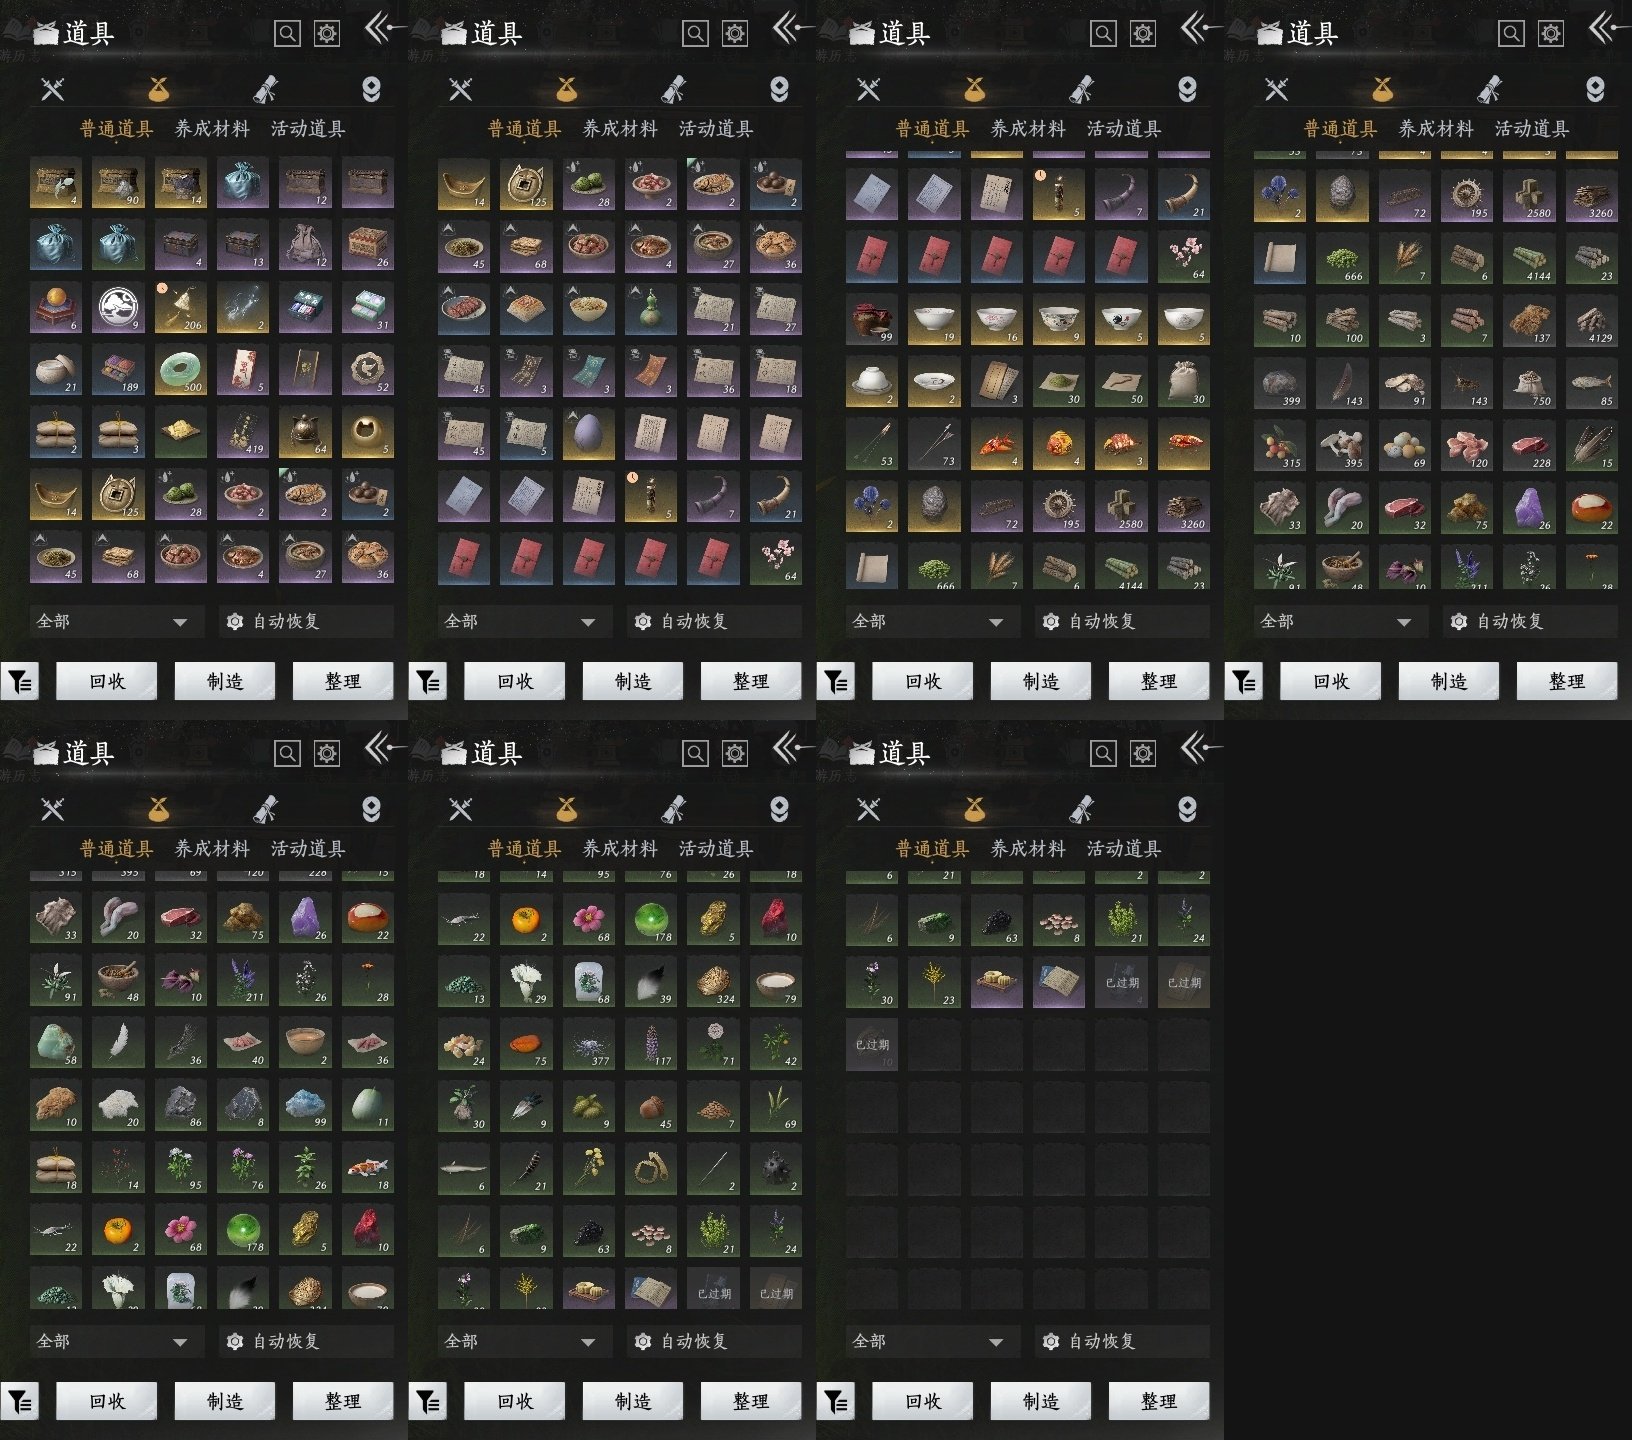Image resolution: width=1632 pixels, height=1440 pixels.
Task: Click the lone 已过期 item with count 10
Action: point(873,1044)
